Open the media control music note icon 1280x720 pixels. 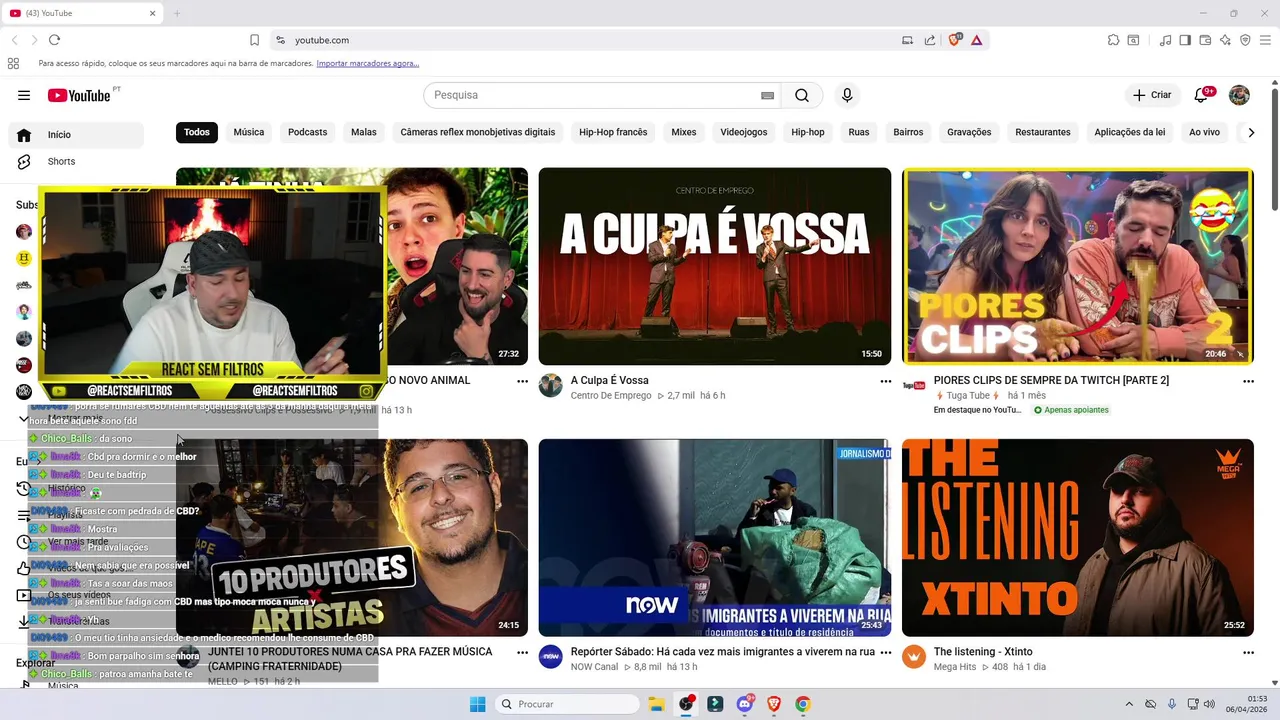coord(1165,40)
